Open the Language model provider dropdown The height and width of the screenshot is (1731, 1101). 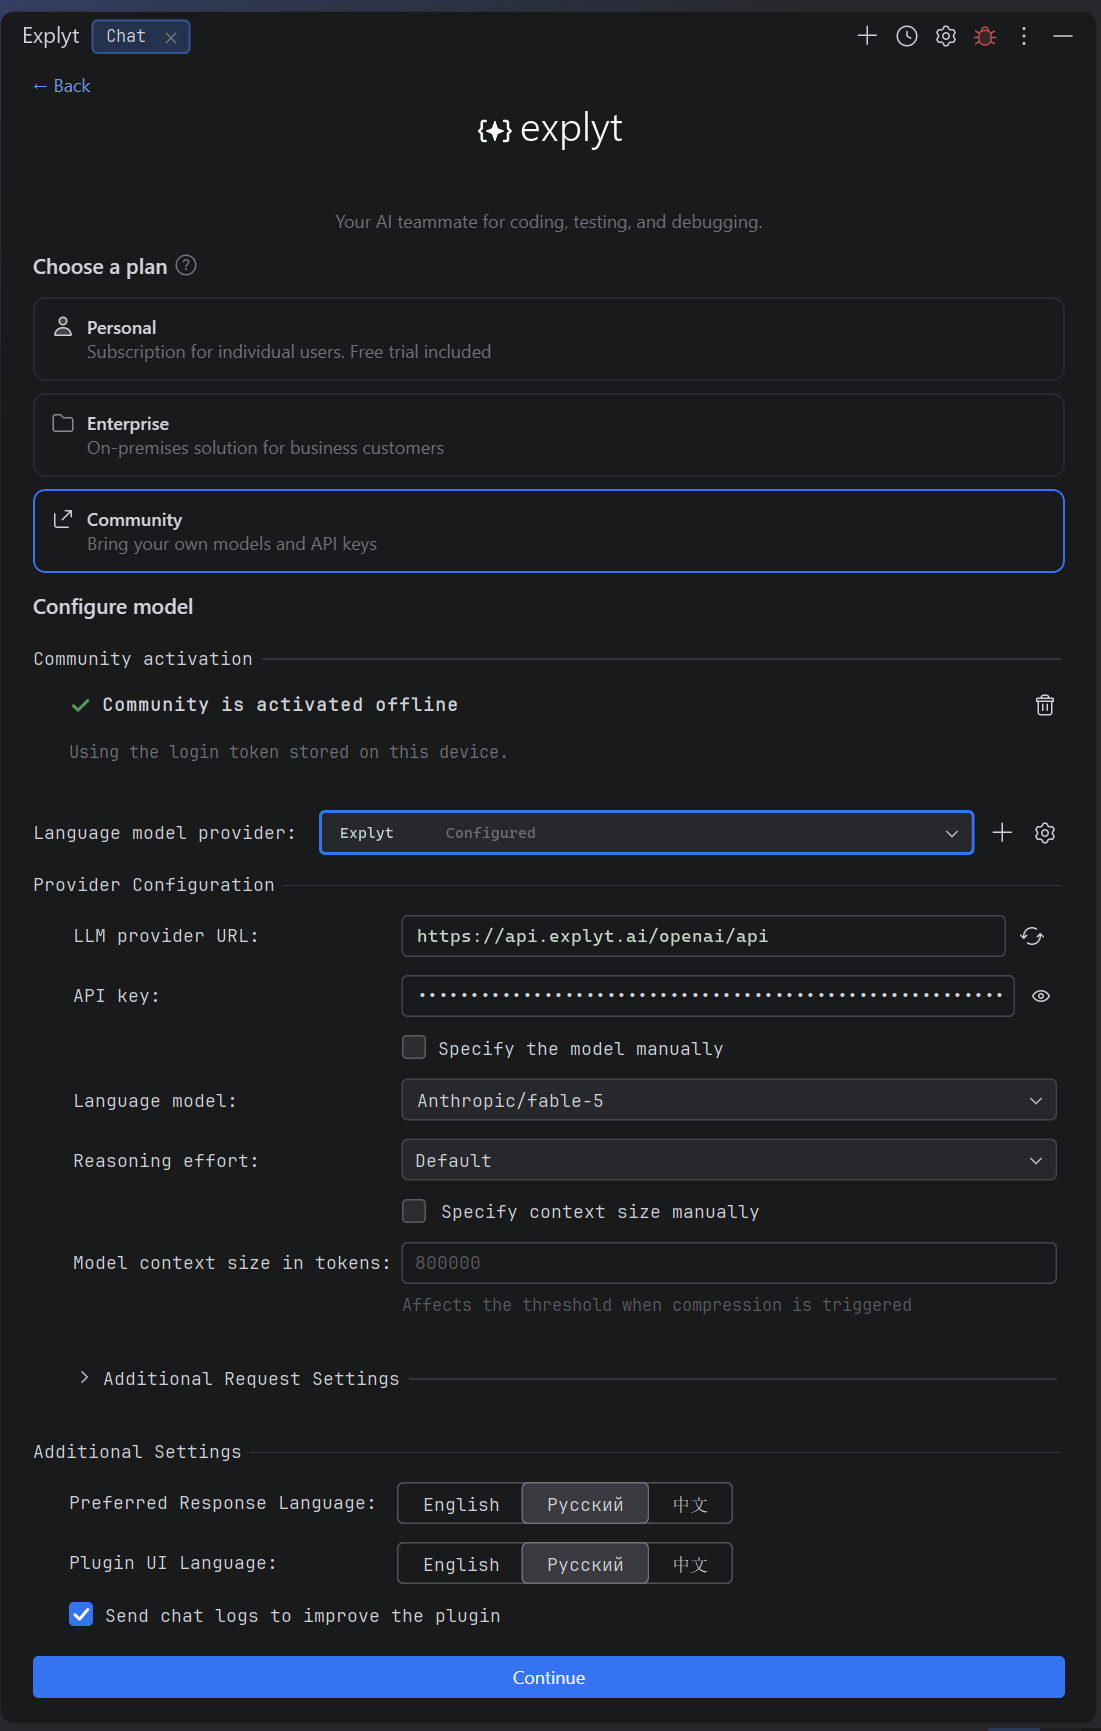pyautogui.click(x=646, y=833)
